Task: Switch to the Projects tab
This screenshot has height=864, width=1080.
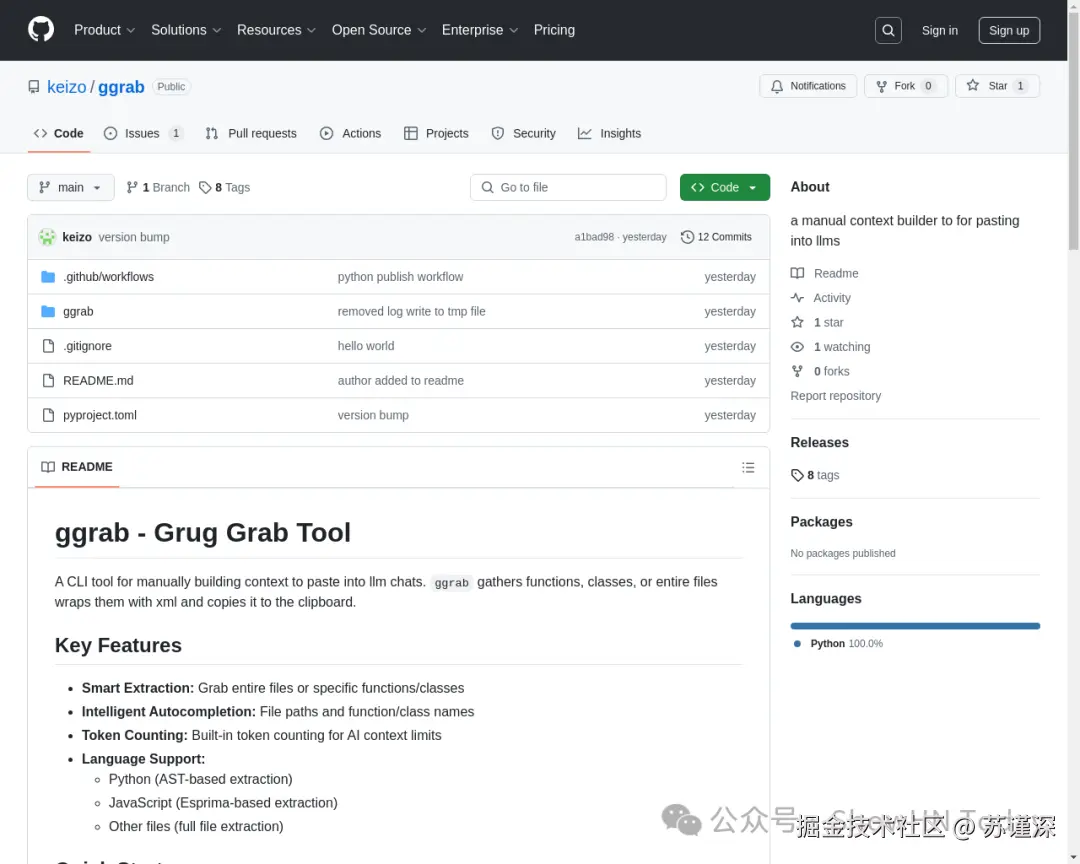Action: [x=436, y=134]
